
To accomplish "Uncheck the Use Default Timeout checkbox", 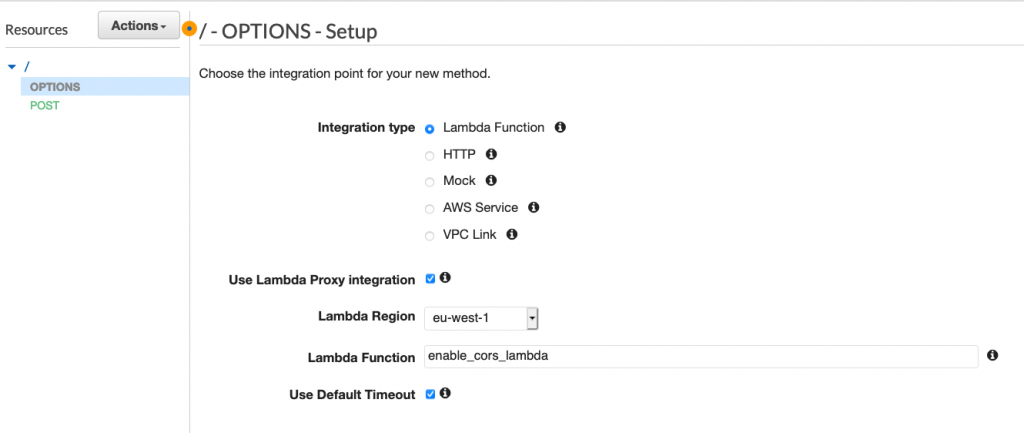I will [431, 394].
